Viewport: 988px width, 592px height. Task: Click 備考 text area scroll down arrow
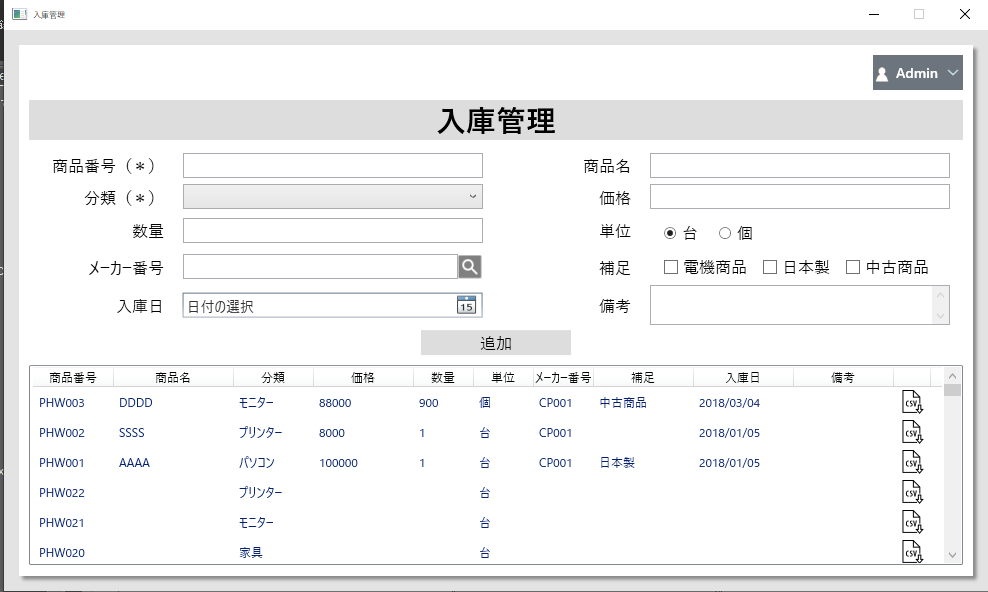click(941, 316)
